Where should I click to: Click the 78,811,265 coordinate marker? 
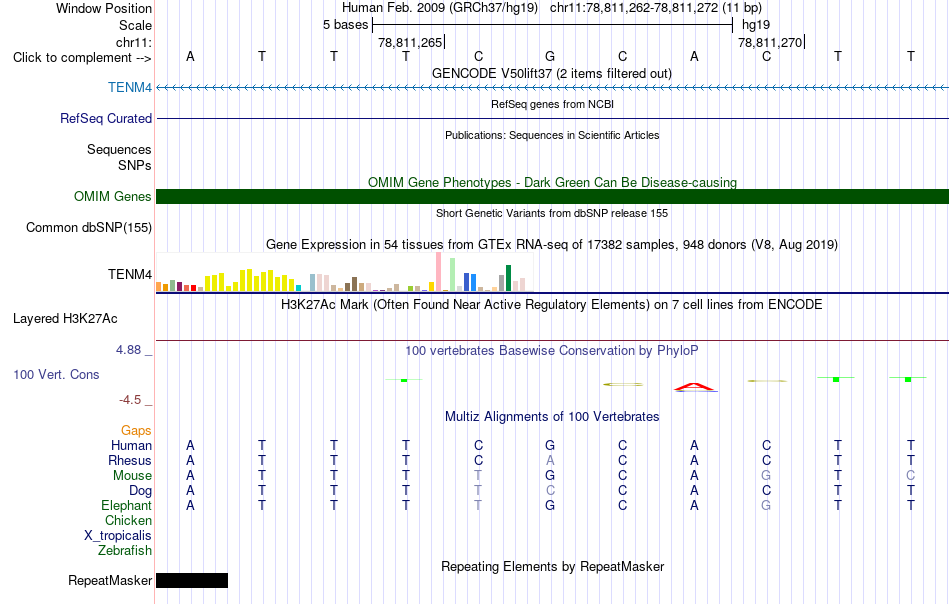pyautogui.click(x=410, y=42)
